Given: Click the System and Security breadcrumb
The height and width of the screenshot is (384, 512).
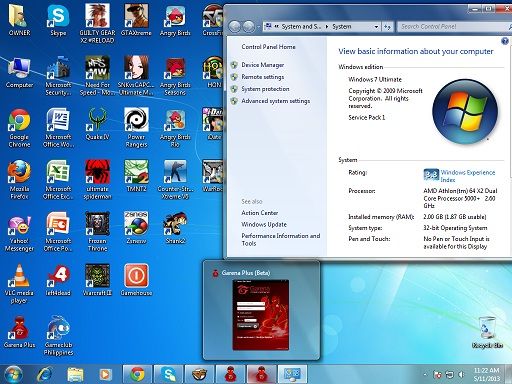Looking at the screenshot, I should click(x=301, y=27).
